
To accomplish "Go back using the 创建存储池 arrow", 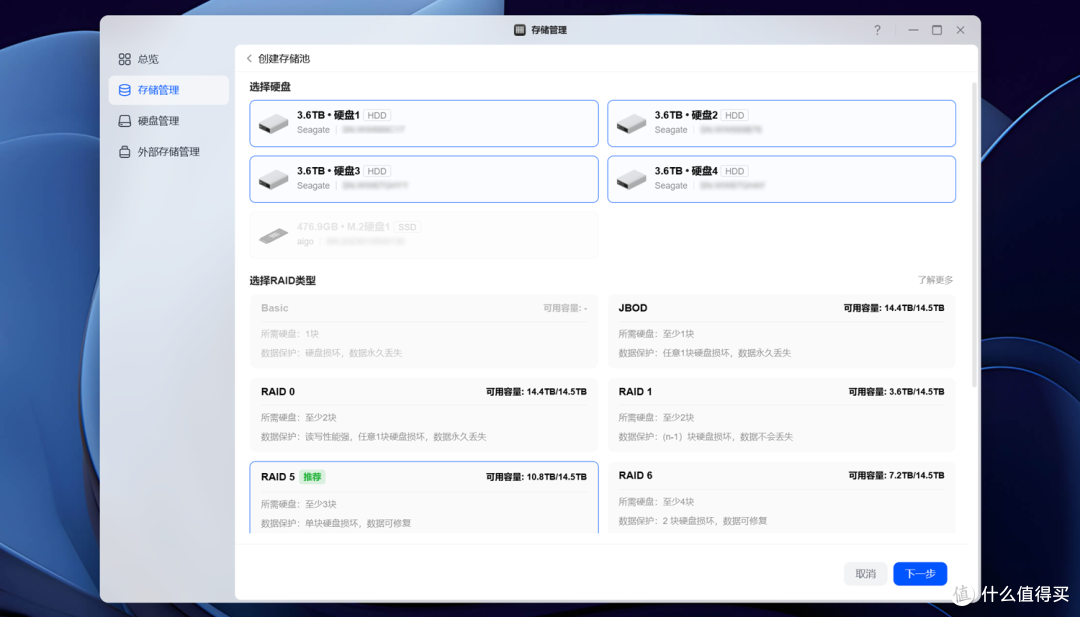I will pos(249,59).
